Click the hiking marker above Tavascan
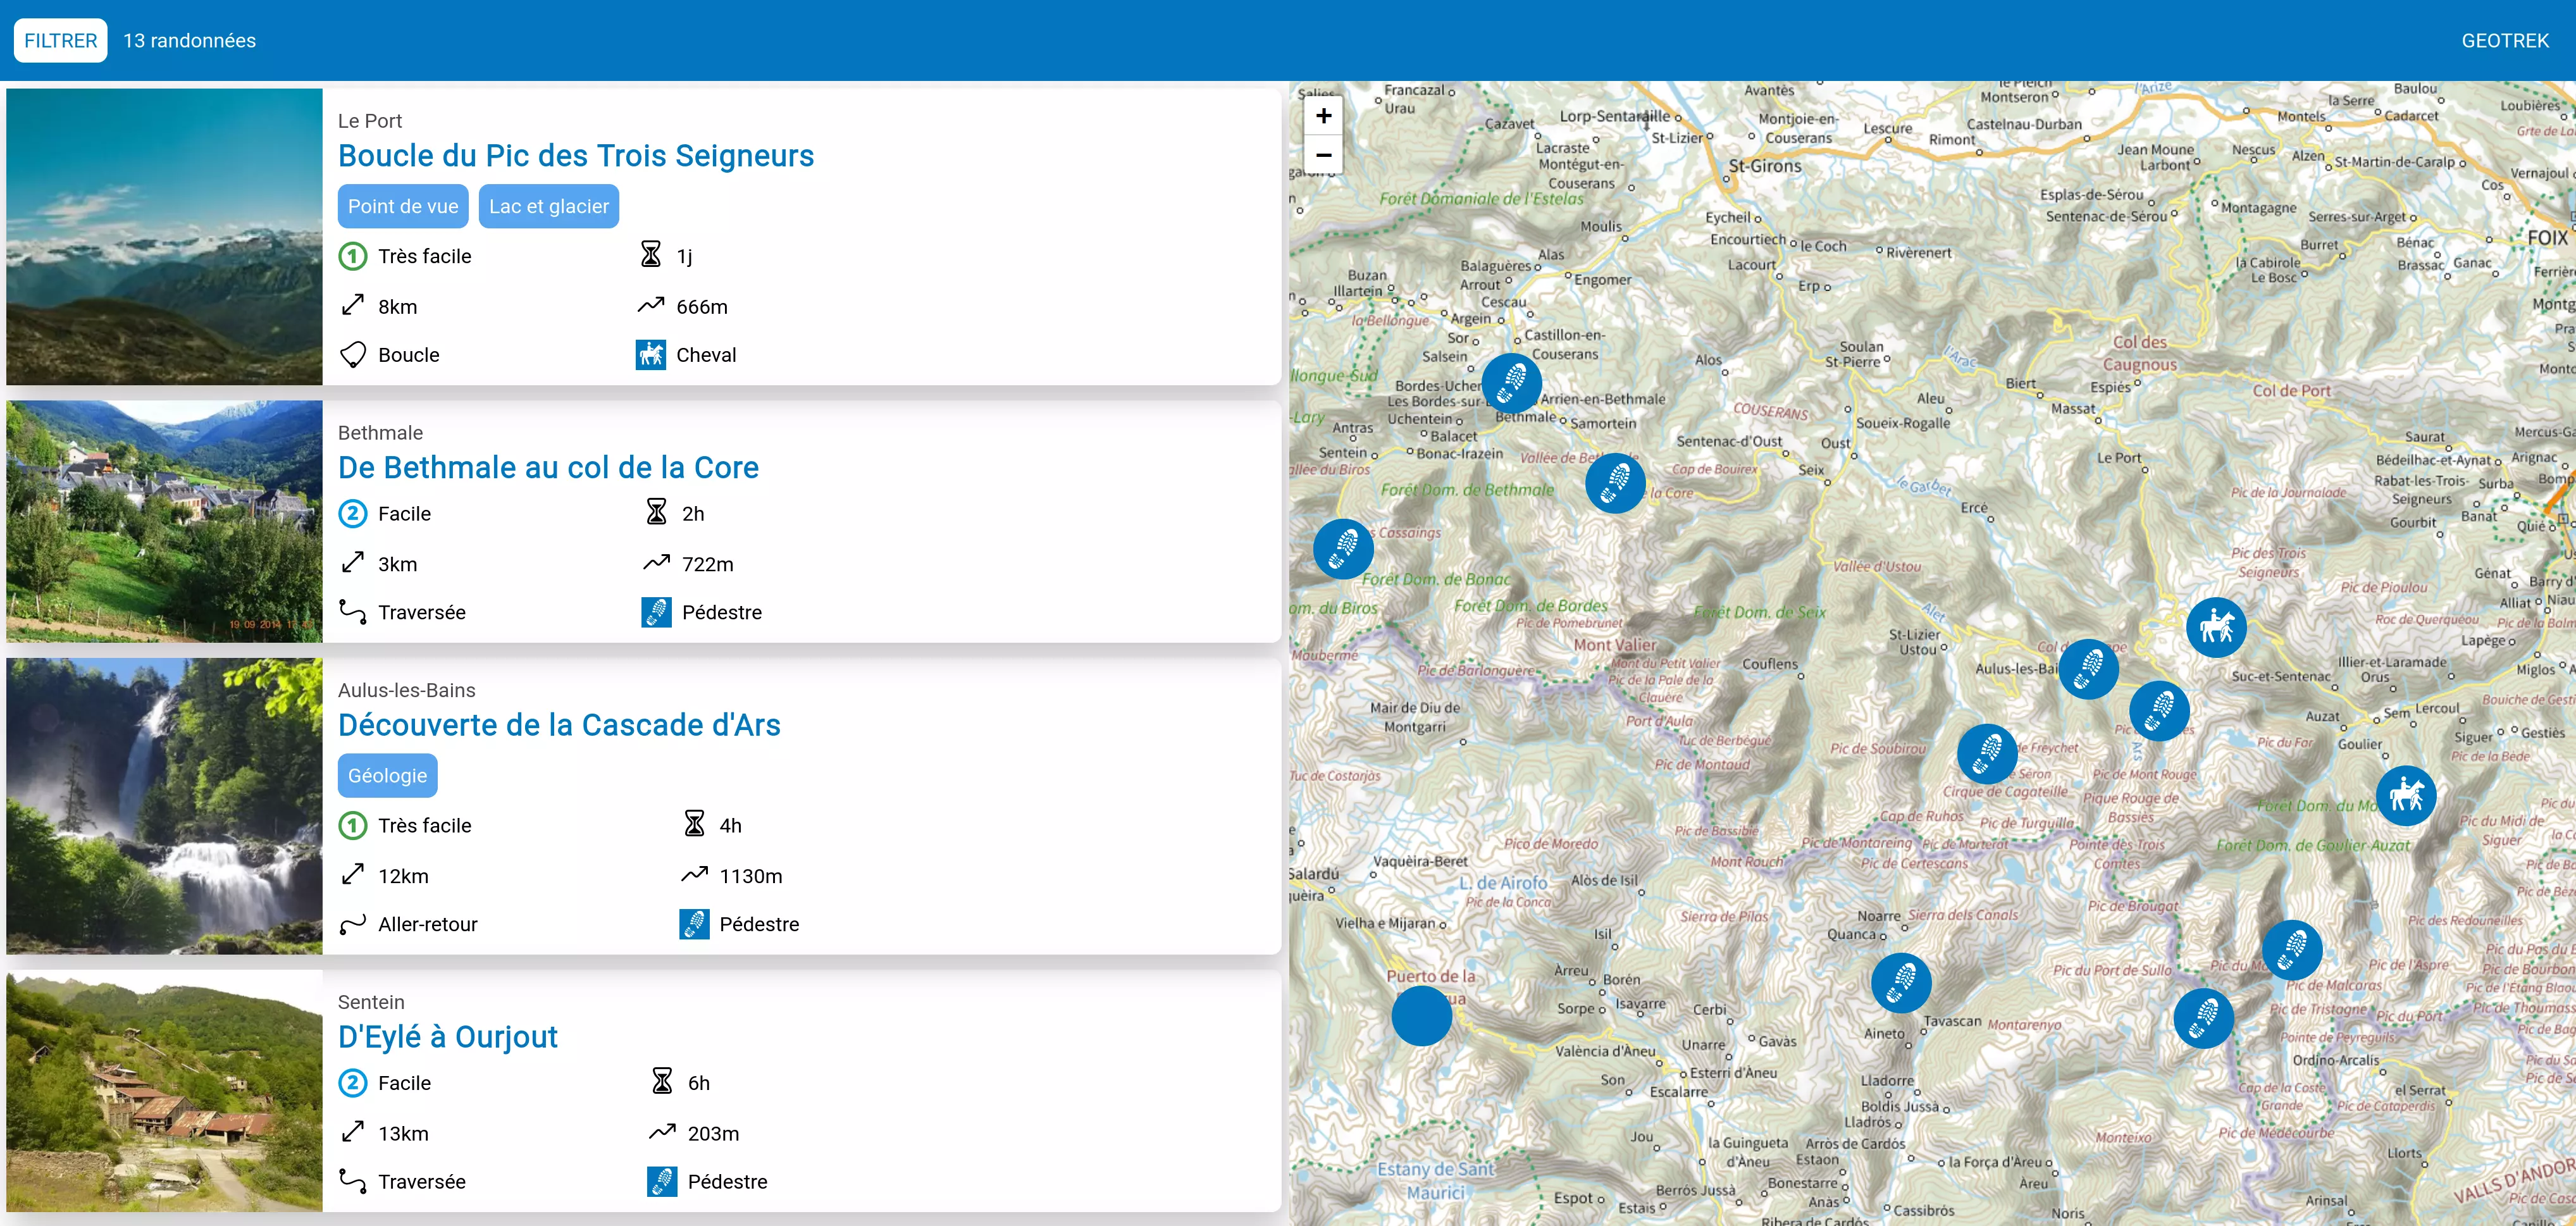 click(x=1901, y=983)
